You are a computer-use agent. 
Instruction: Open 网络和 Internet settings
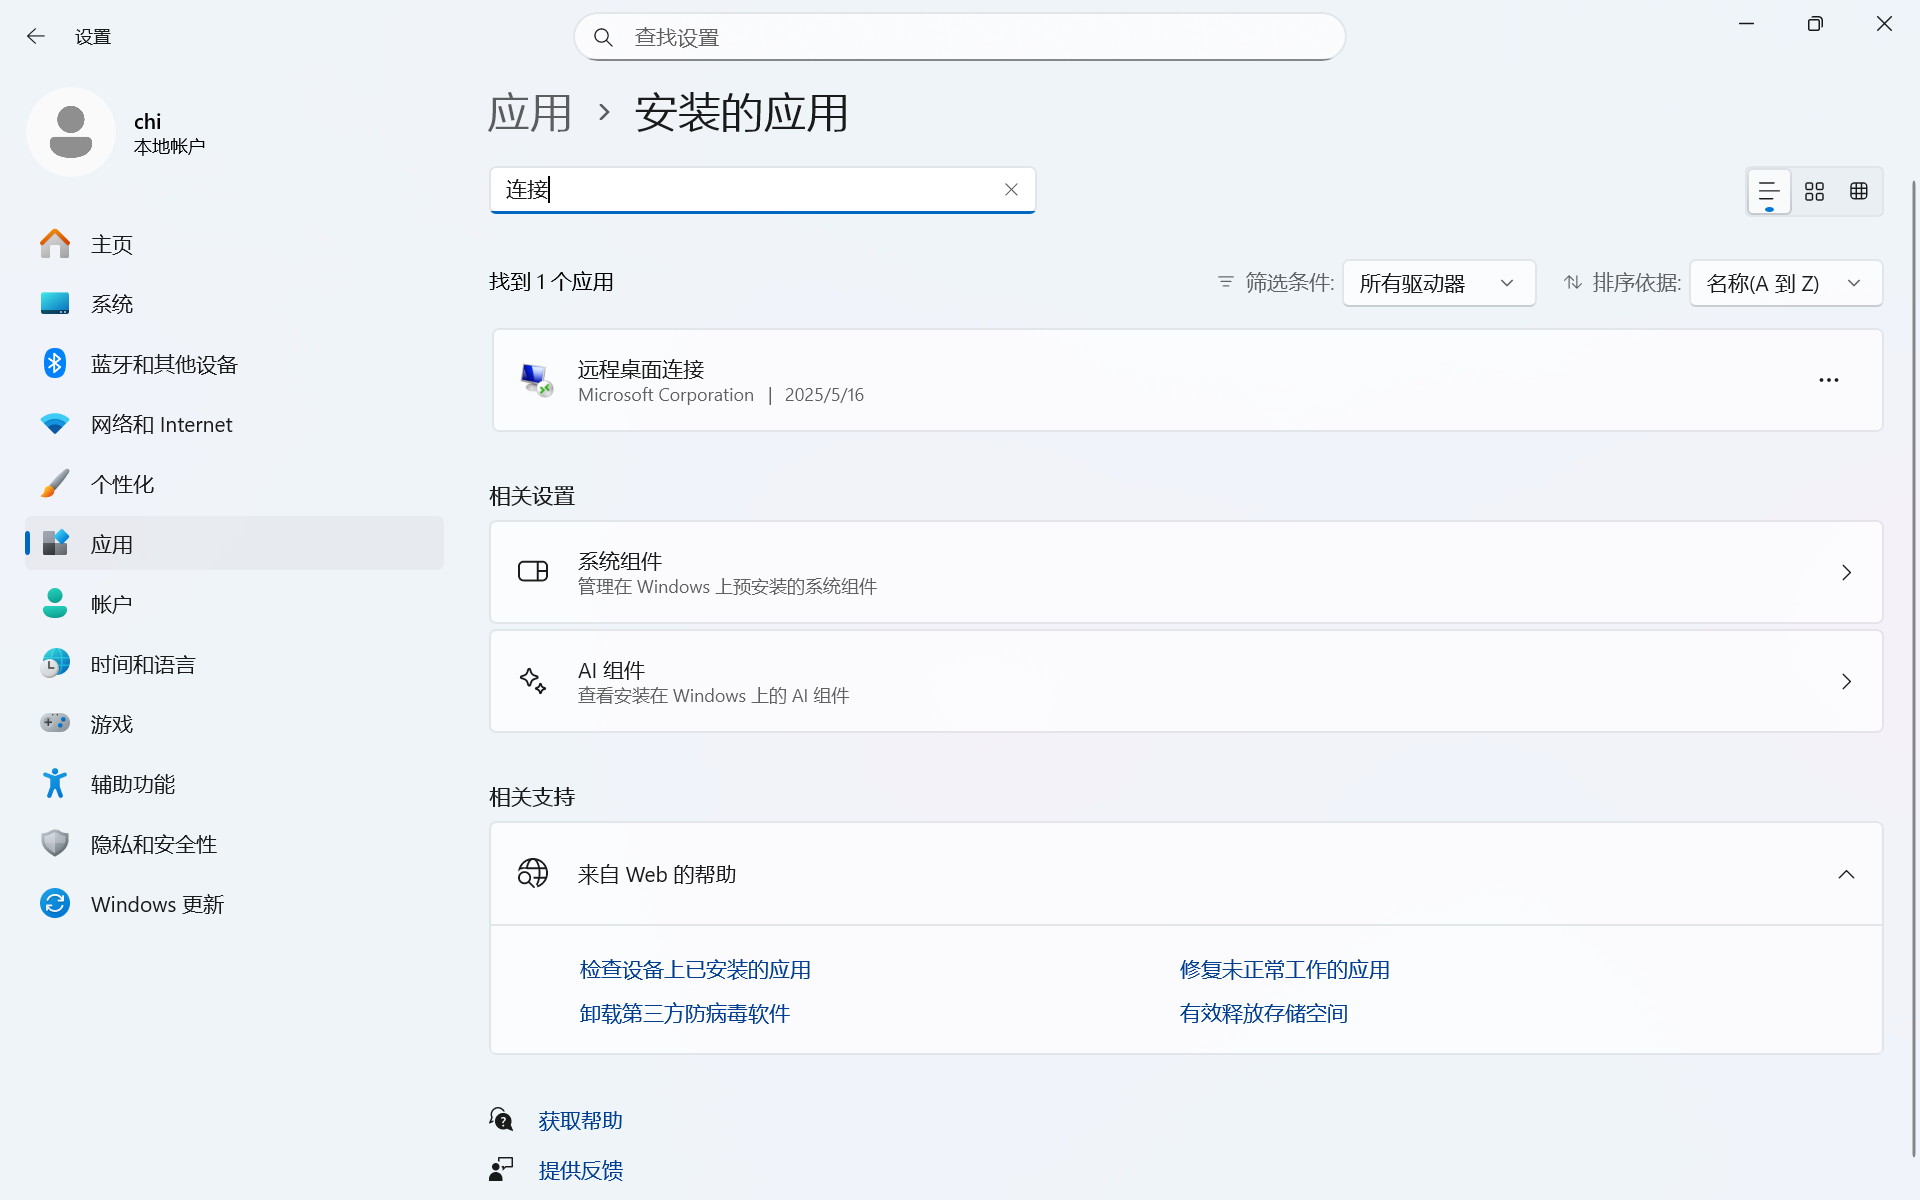pos(234,424)
